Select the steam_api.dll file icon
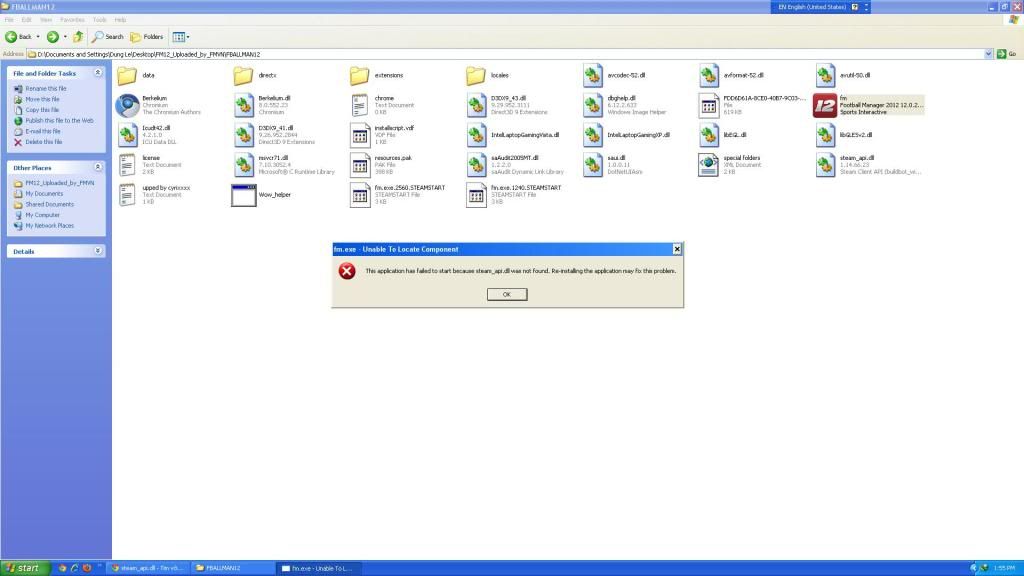The image size is (1024, 576). [x=825, y=165]
